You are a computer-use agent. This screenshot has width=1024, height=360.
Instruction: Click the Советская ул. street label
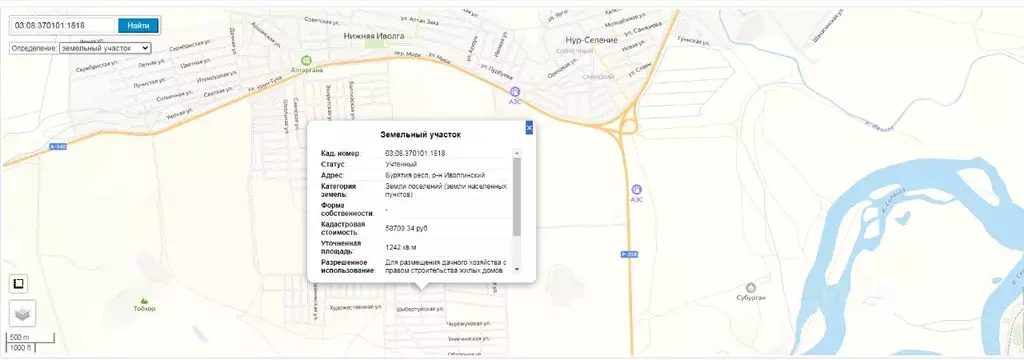point(321,20)
